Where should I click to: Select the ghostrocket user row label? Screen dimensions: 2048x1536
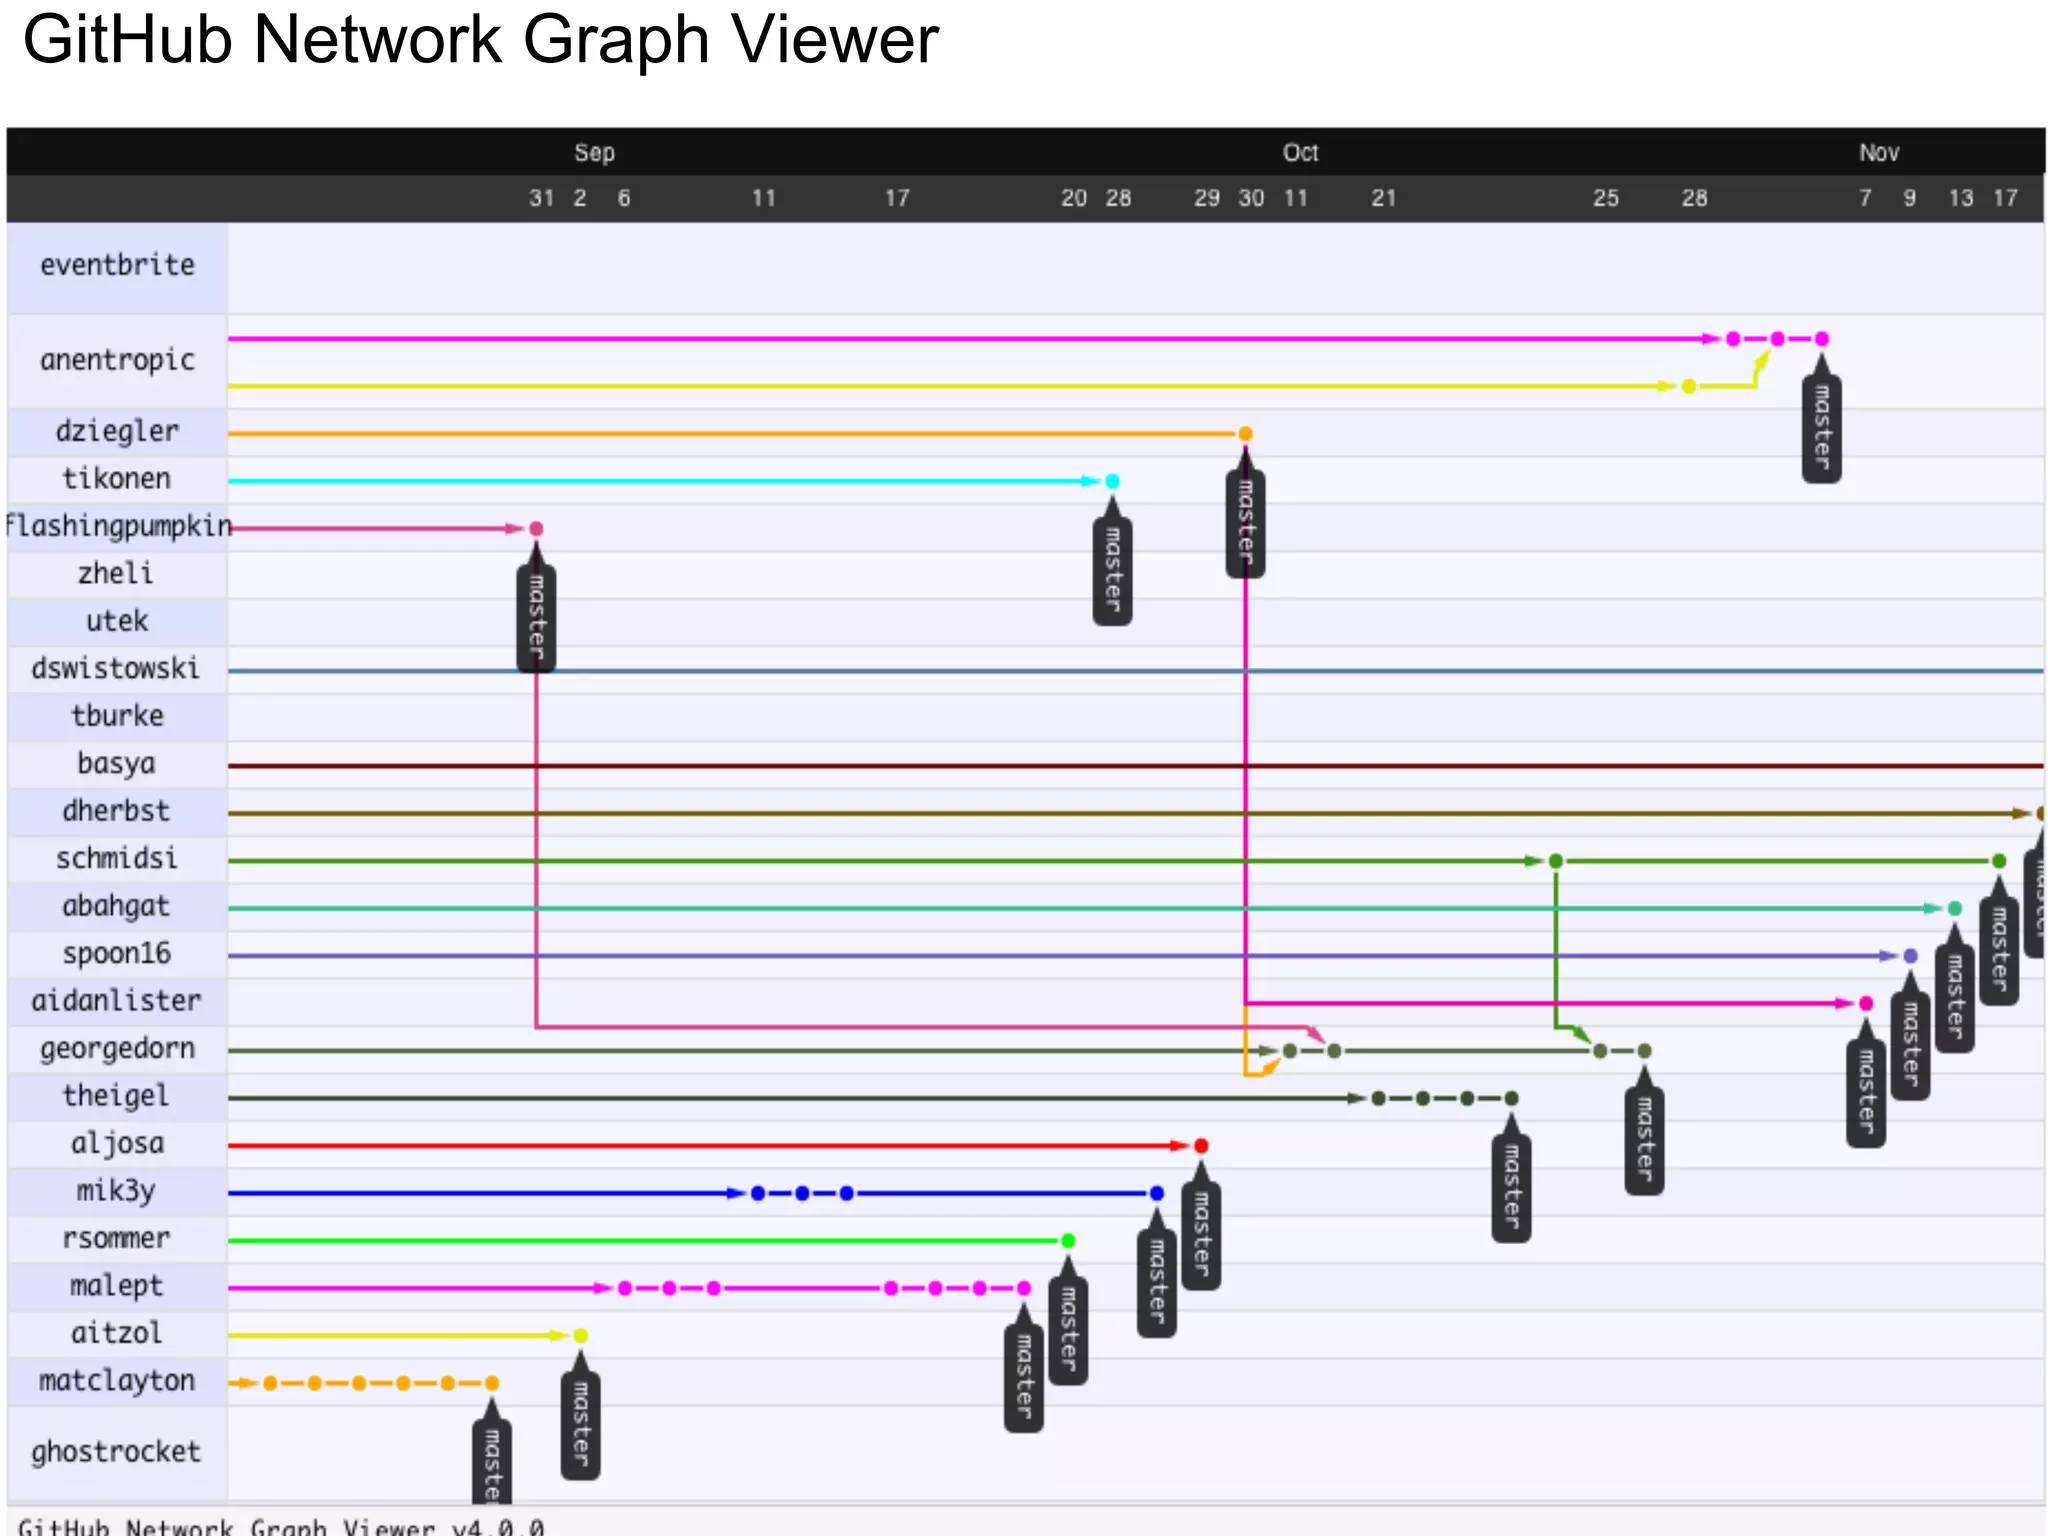point(117,1452)
